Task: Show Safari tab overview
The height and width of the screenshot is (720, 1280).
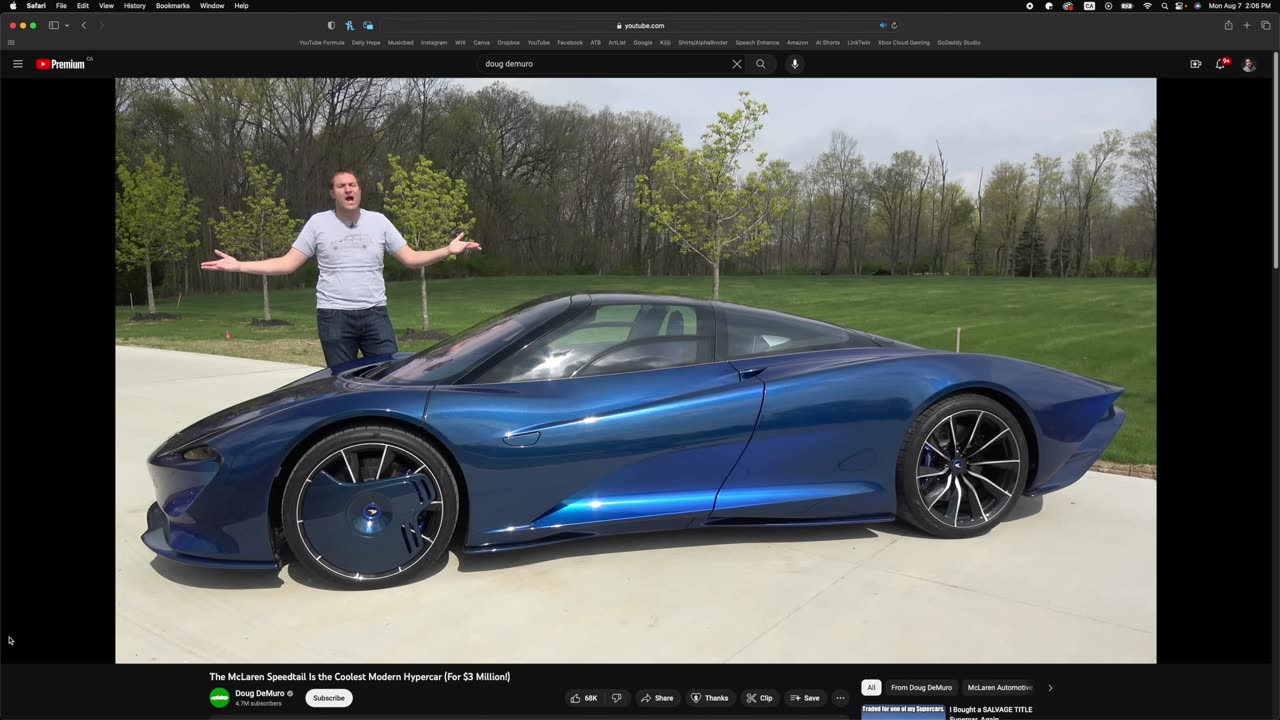Action: point(1265,25)
